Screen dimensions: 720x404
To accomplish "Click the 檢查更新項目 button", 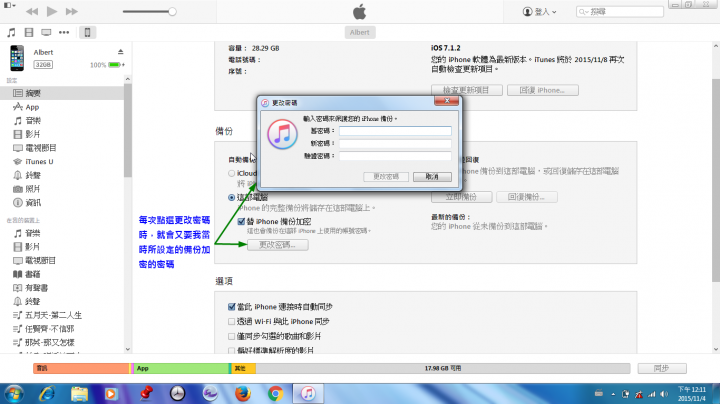I will (467, 90).
